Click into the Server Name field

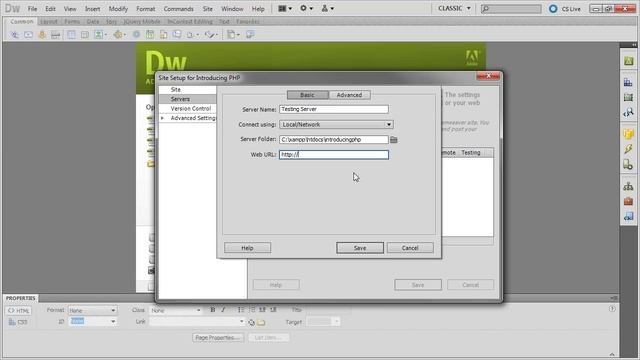[334, 109]
